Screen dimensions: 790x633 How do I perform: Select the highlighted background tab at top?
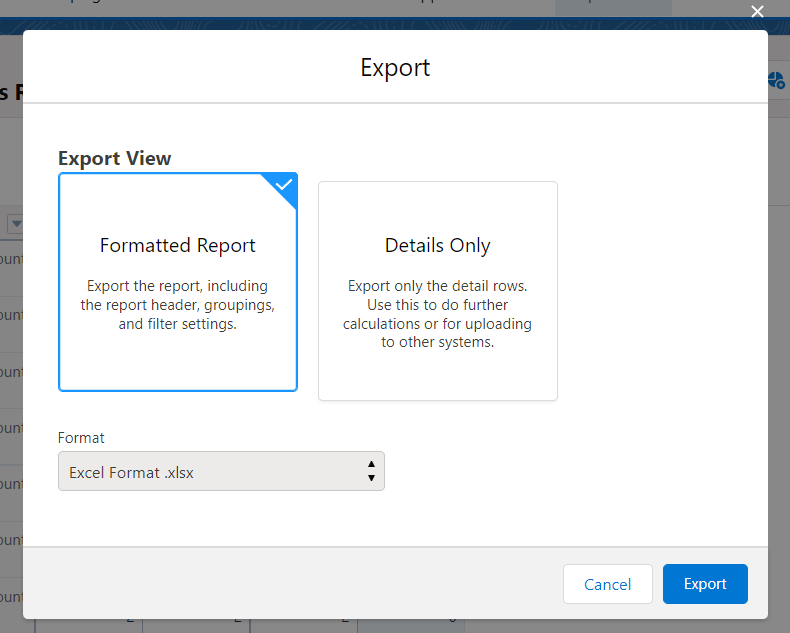click(613, 7)
